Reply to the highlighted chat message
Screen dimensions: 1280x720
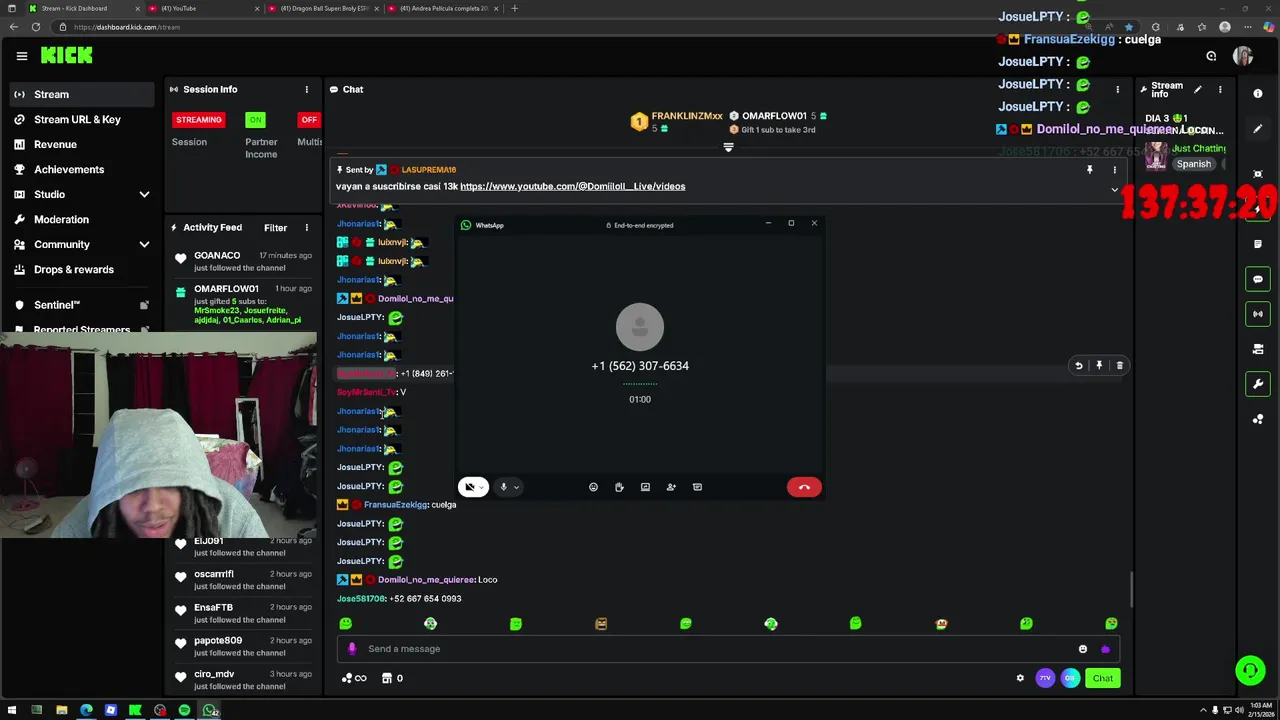click(1078, 366)
